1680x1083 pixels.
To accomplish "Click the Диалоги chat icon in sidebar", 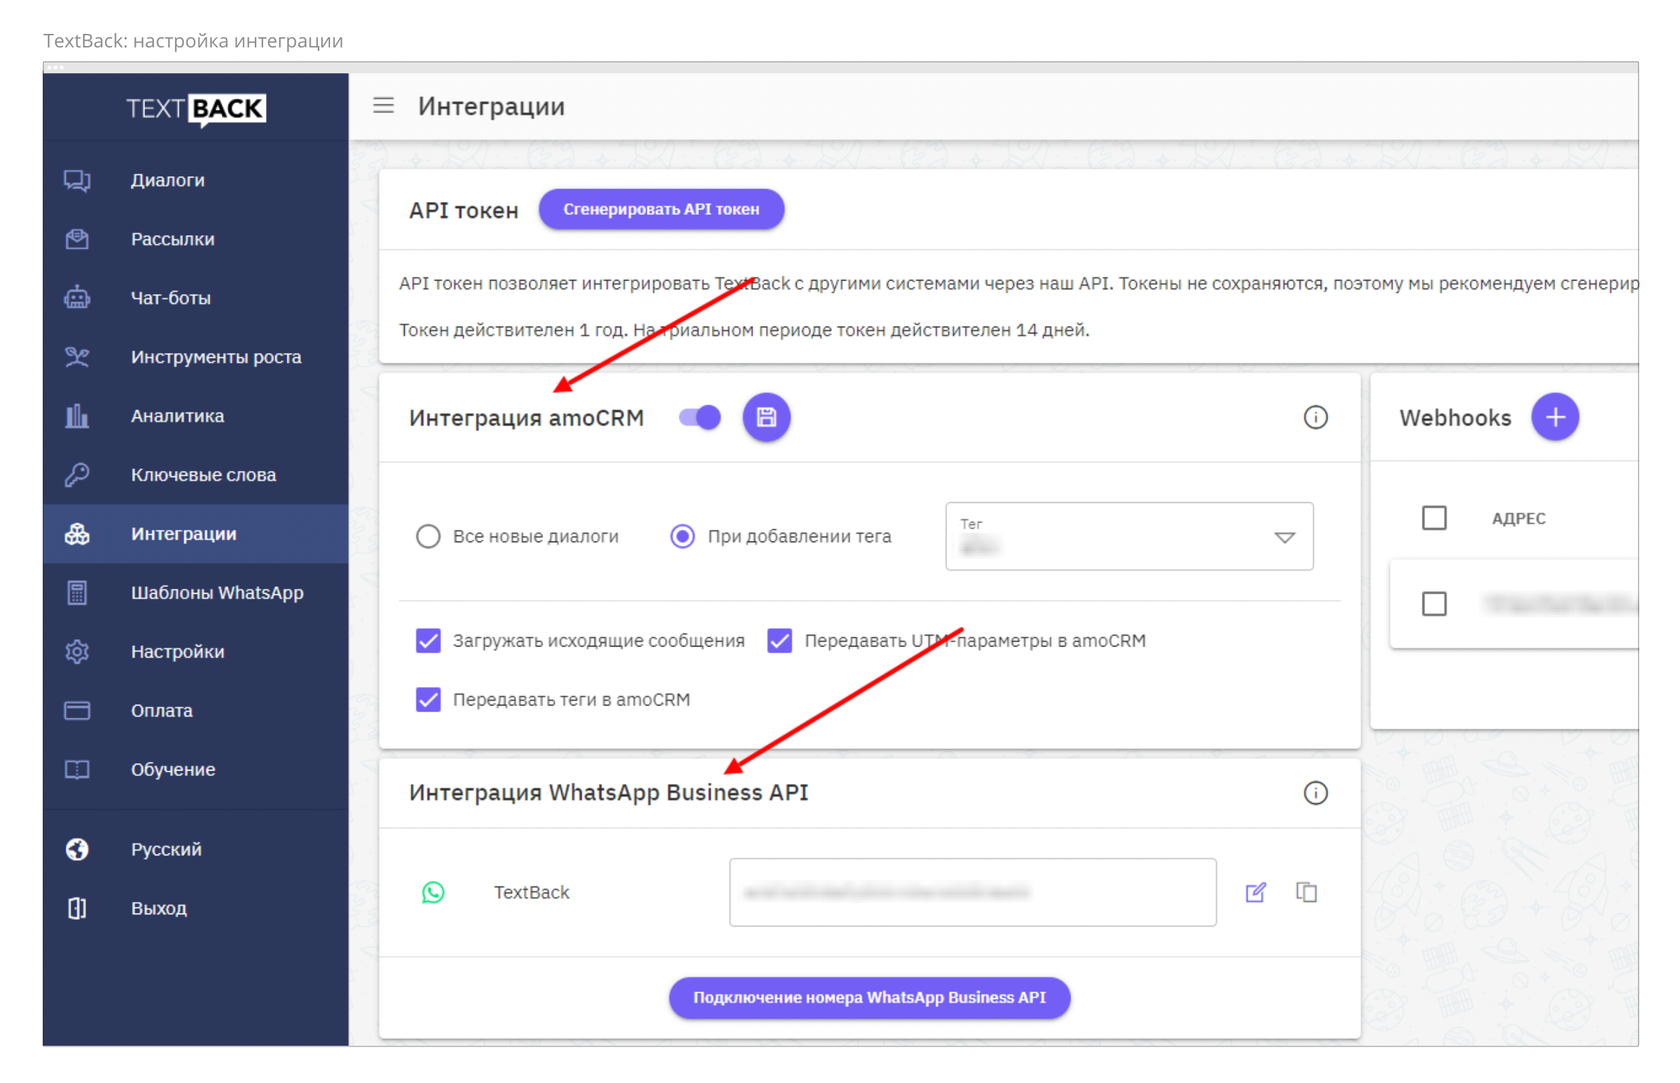I will (77, 180).
